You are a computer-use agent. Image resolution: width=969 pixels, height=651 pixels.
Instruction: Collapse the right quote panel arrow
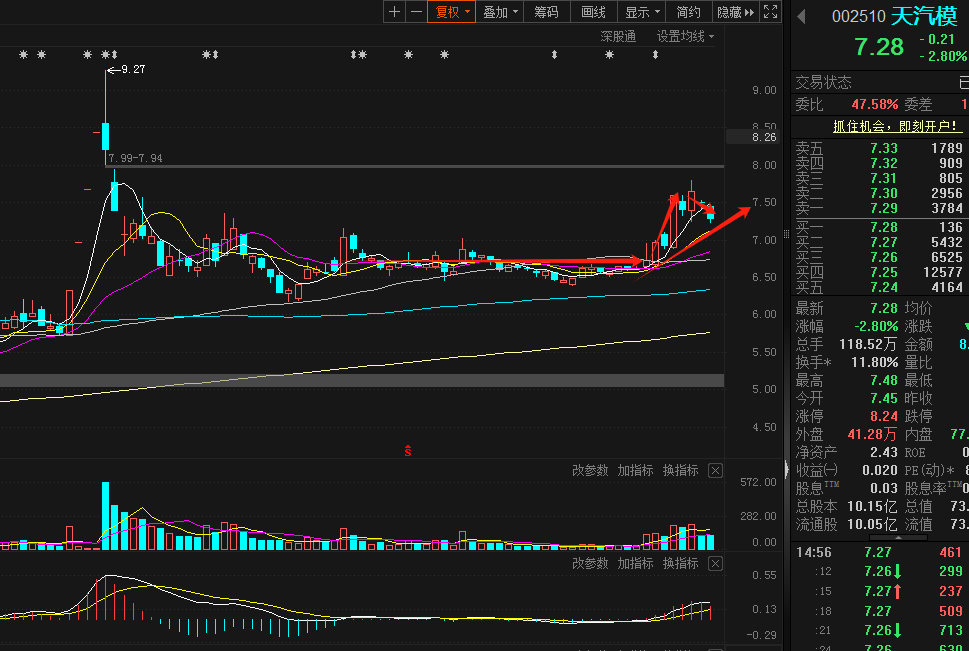point(786,470)
